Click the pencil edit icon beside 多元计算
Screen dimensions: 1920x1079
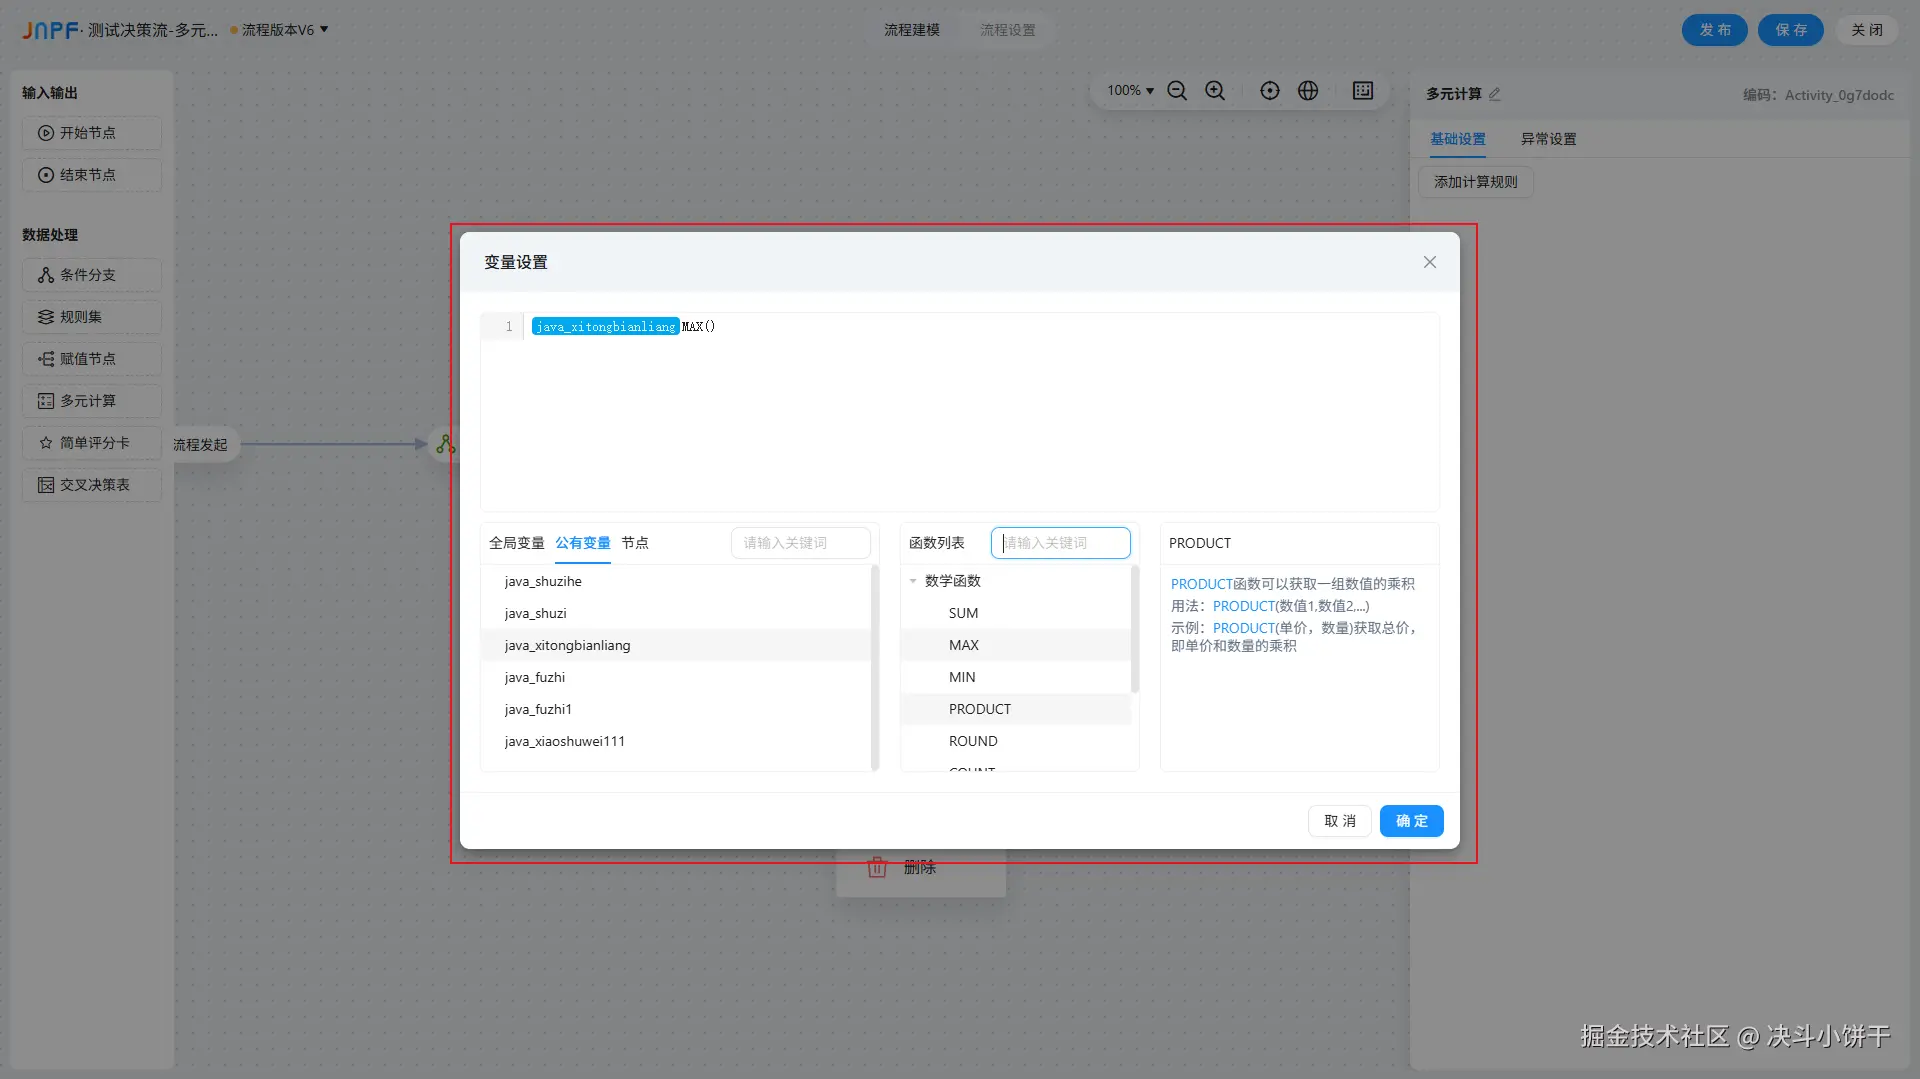point(1496,94)
